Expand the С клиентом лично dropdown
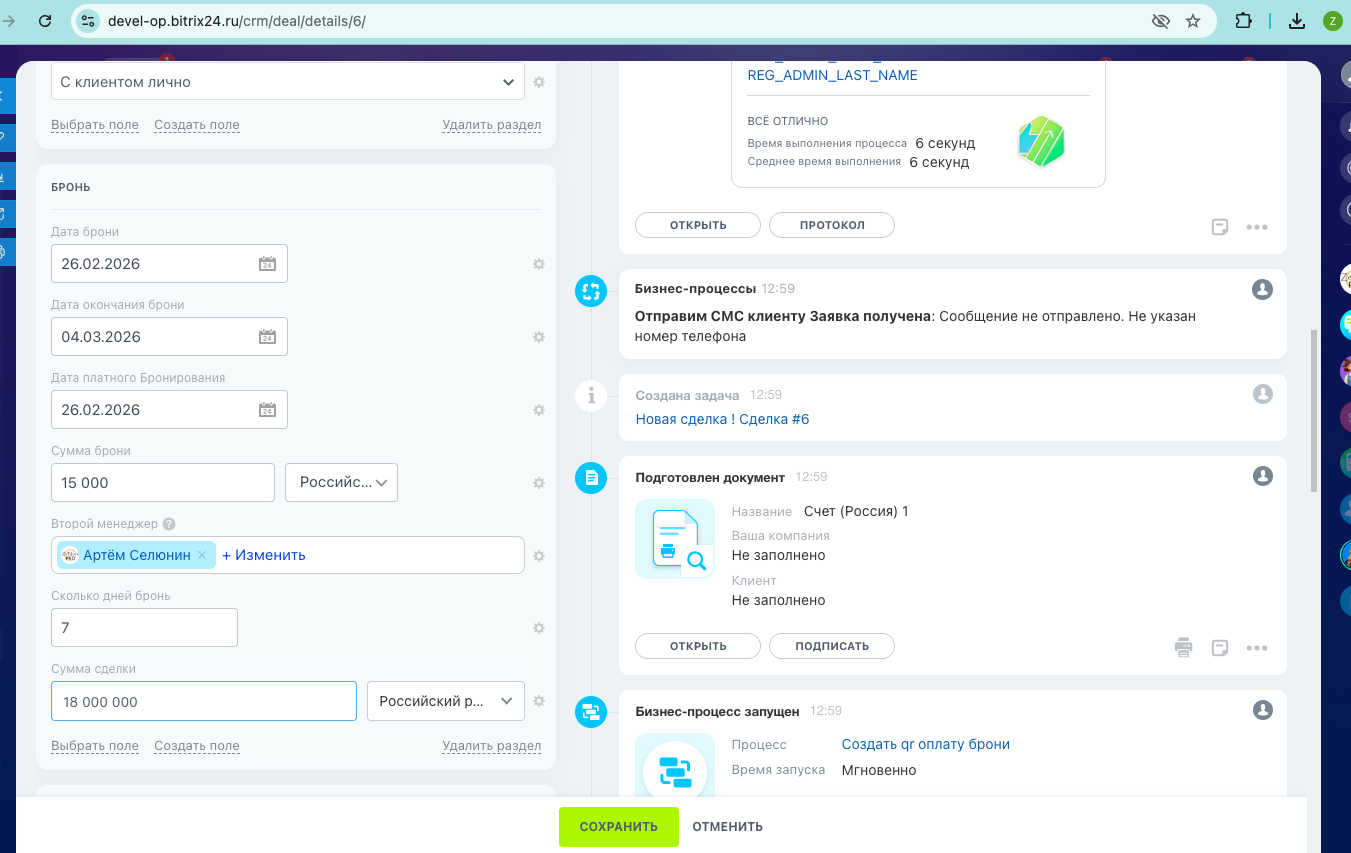This screenshot has width=1351, height=853. click(508, 82)
